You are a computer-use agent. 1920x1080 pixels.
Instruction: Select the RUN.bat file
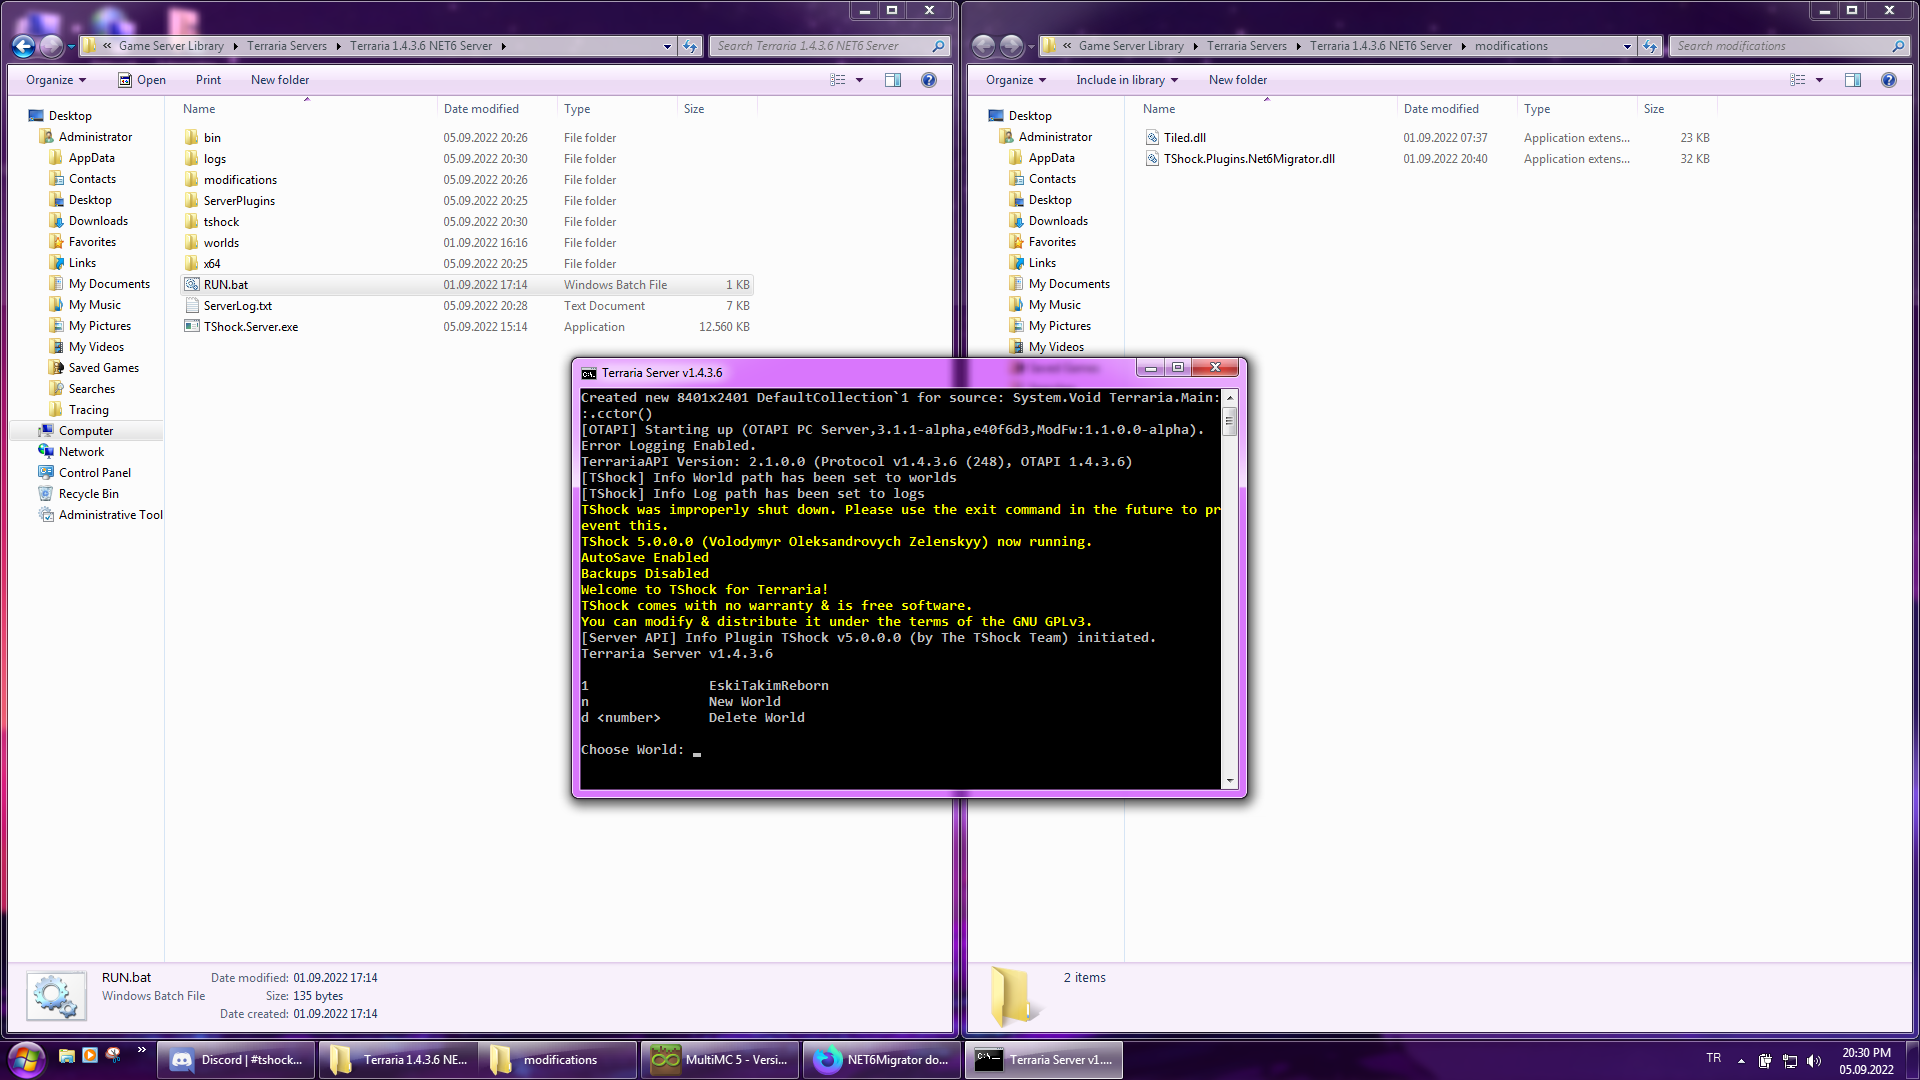[x=467, y=285]
